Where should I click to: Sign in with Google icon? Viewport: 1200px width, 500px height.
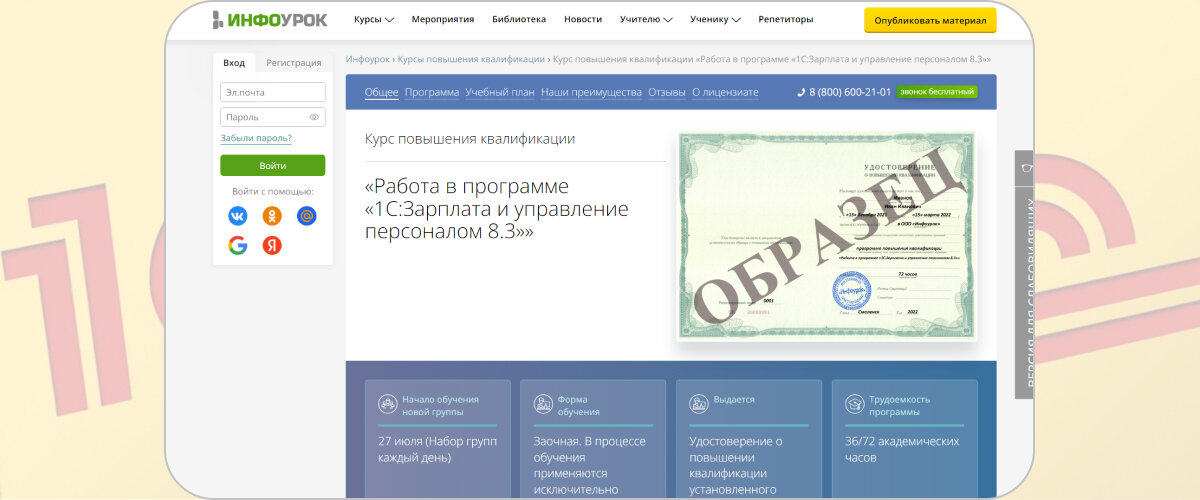coord(237,245)
